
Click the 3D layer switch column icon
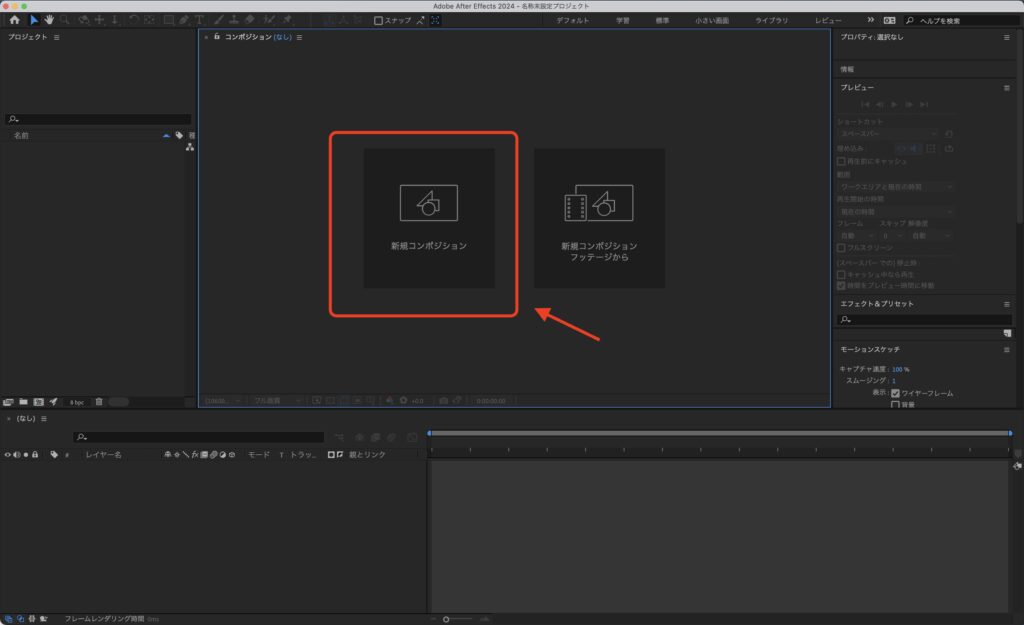click(x=232, y=455)
